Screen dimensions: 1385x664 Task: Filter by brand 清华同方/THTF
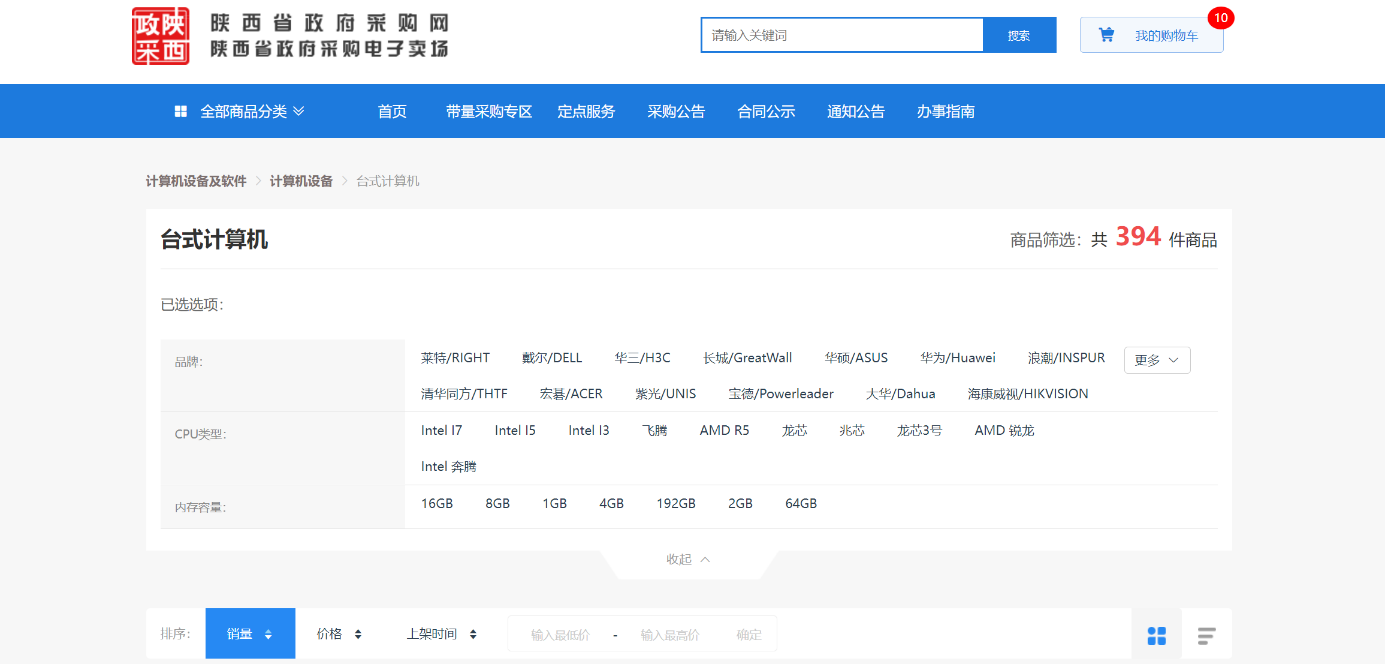click(464, 394)
